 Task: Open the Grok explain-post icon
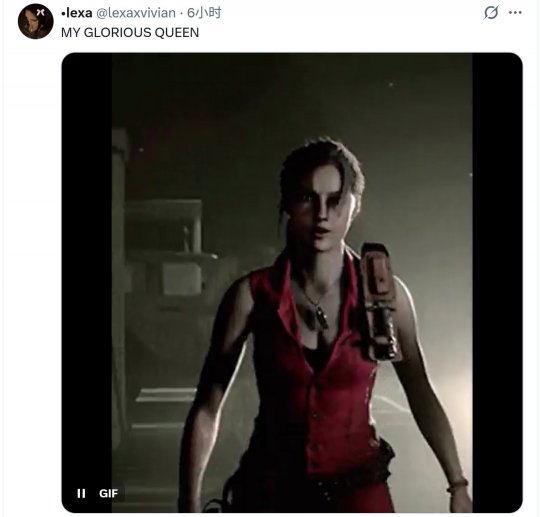[x=490, y=13]
